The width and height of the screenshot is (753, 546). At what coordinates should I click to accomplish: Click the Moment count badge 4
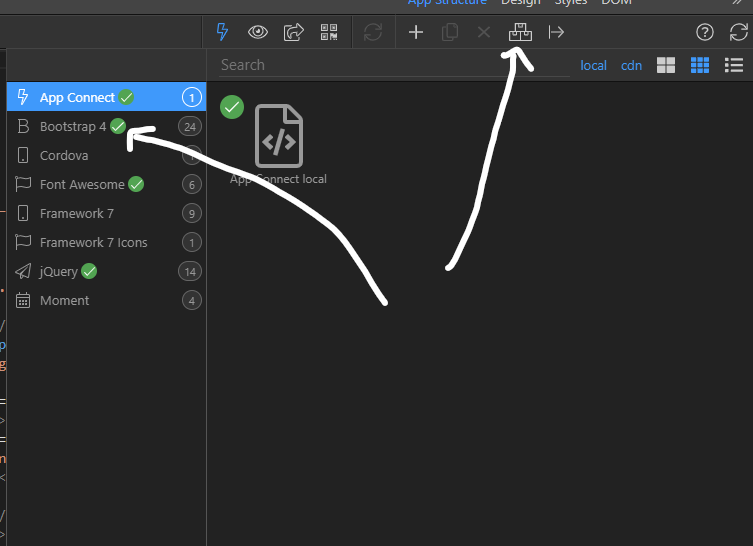(x=192, y=301)
